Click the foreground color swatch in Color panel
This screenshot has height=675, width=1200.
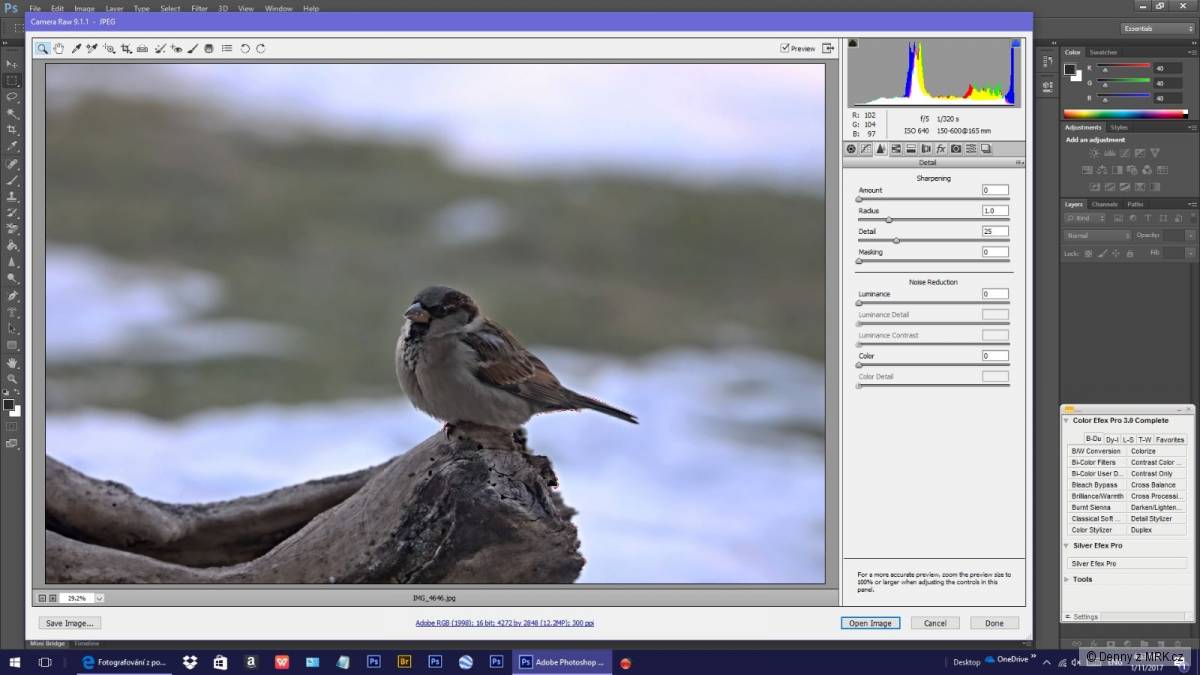pos(1069,70)
